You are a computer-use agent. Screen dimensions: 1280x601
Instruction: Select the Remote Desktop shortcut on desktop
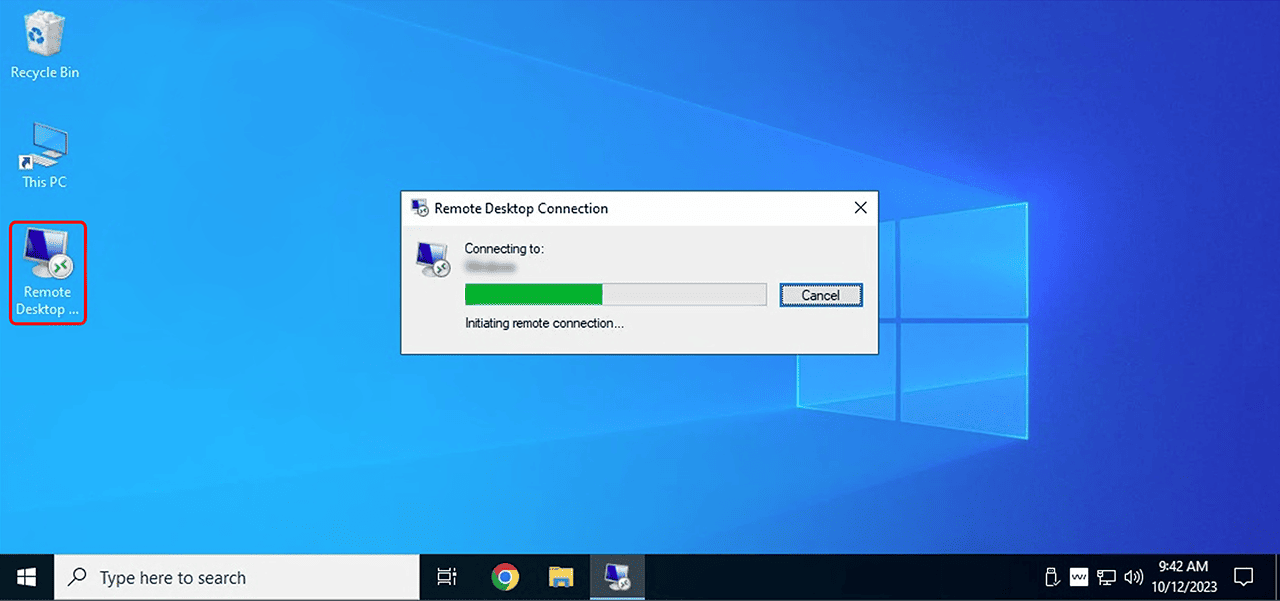click(x=48, y=272)
